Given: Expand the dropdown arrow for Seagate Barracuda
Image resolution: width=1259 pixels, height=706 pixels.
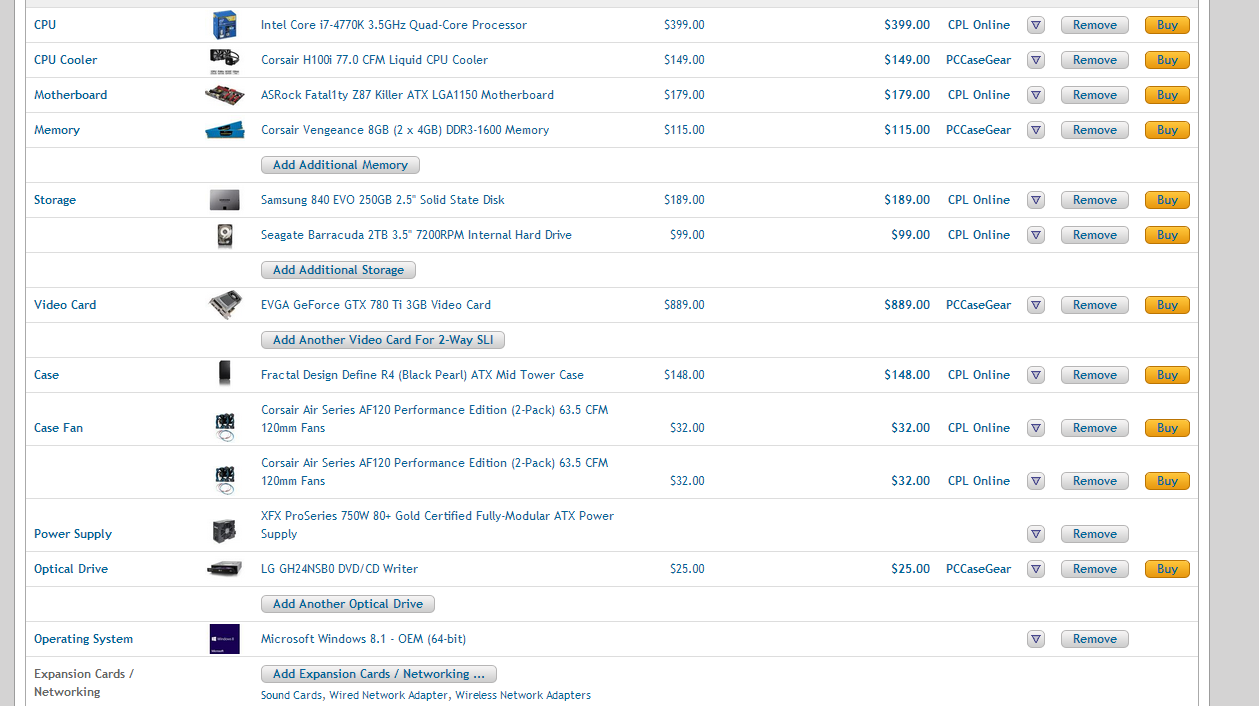Looking at the screenshot, I should click(x=1036, y=235).
